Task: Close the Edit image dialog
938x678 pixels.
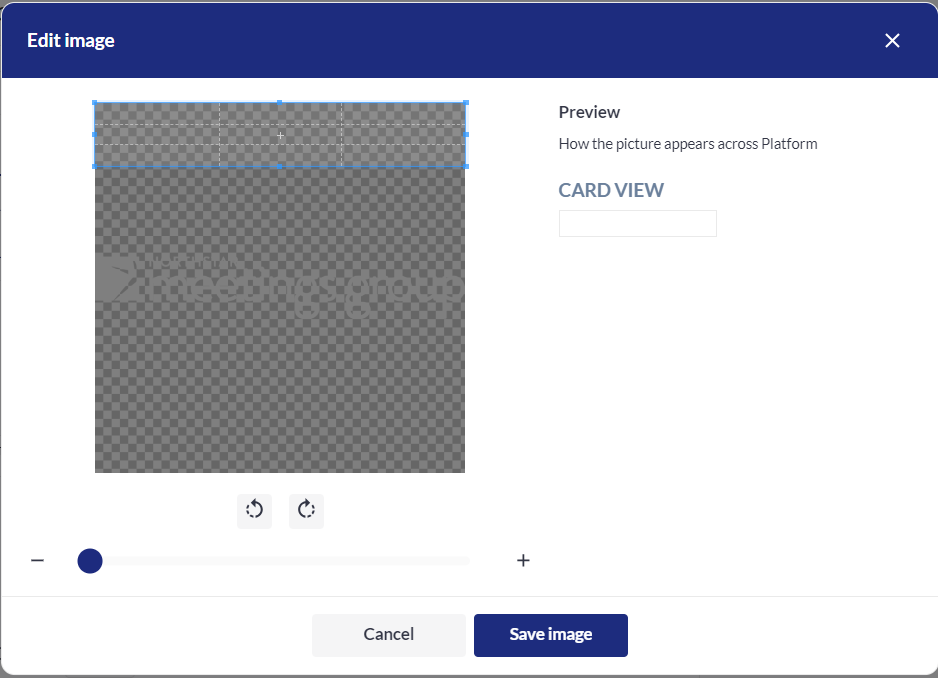Action: (892, 40)
